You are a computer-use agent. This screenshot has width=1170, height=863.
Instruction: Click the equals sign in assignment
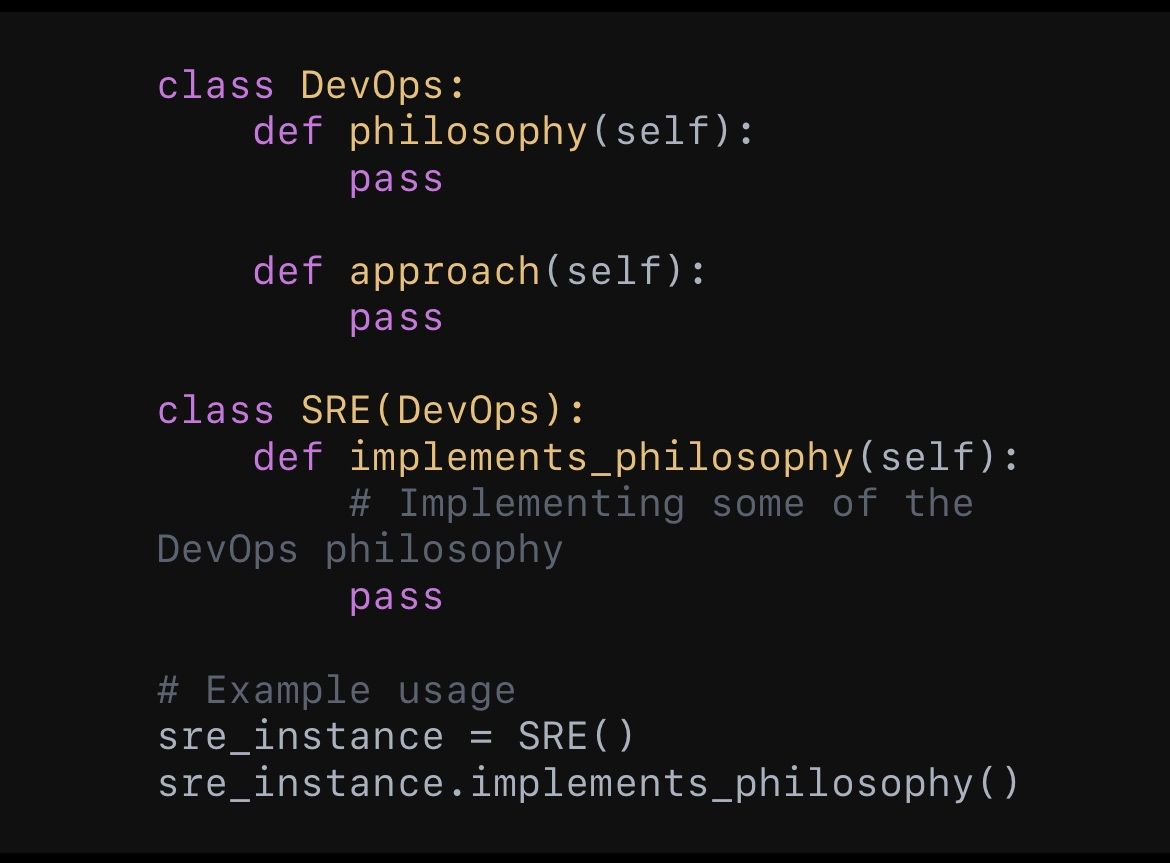pyautogui.click(x=481, y=738)
